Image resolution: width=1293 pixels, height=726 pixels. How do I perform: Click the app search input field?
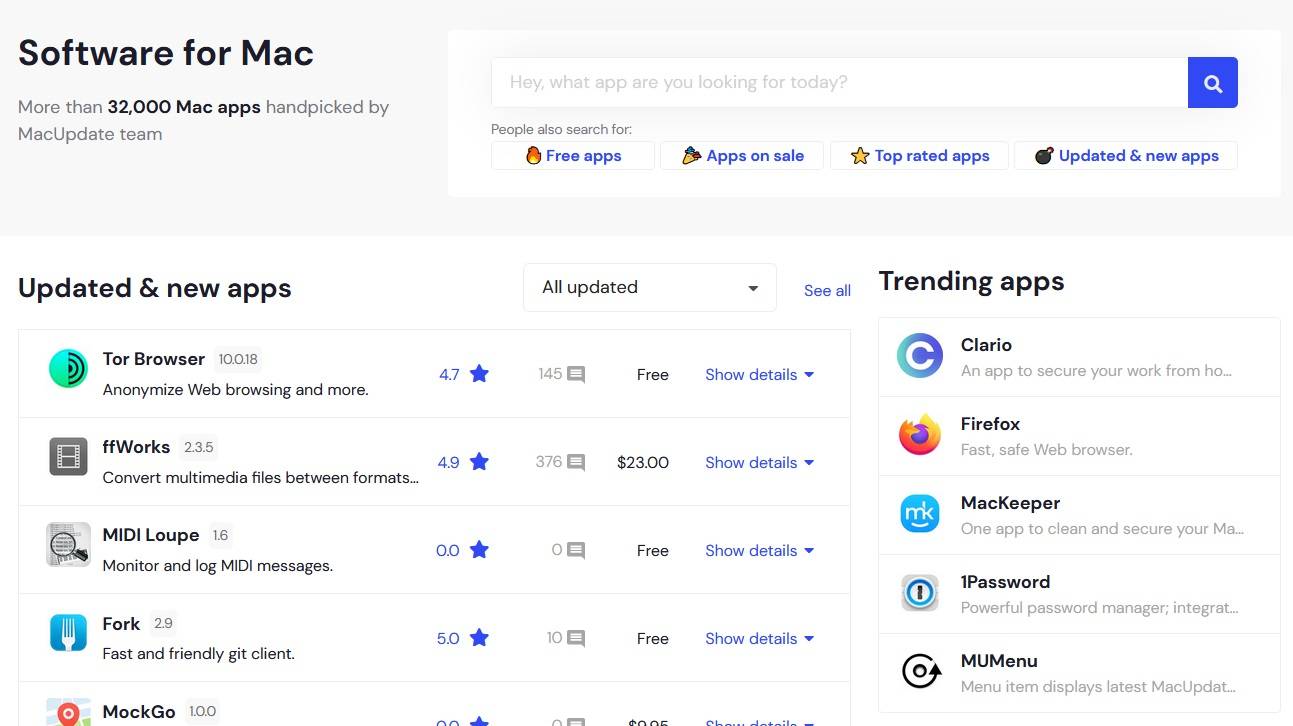838,82
